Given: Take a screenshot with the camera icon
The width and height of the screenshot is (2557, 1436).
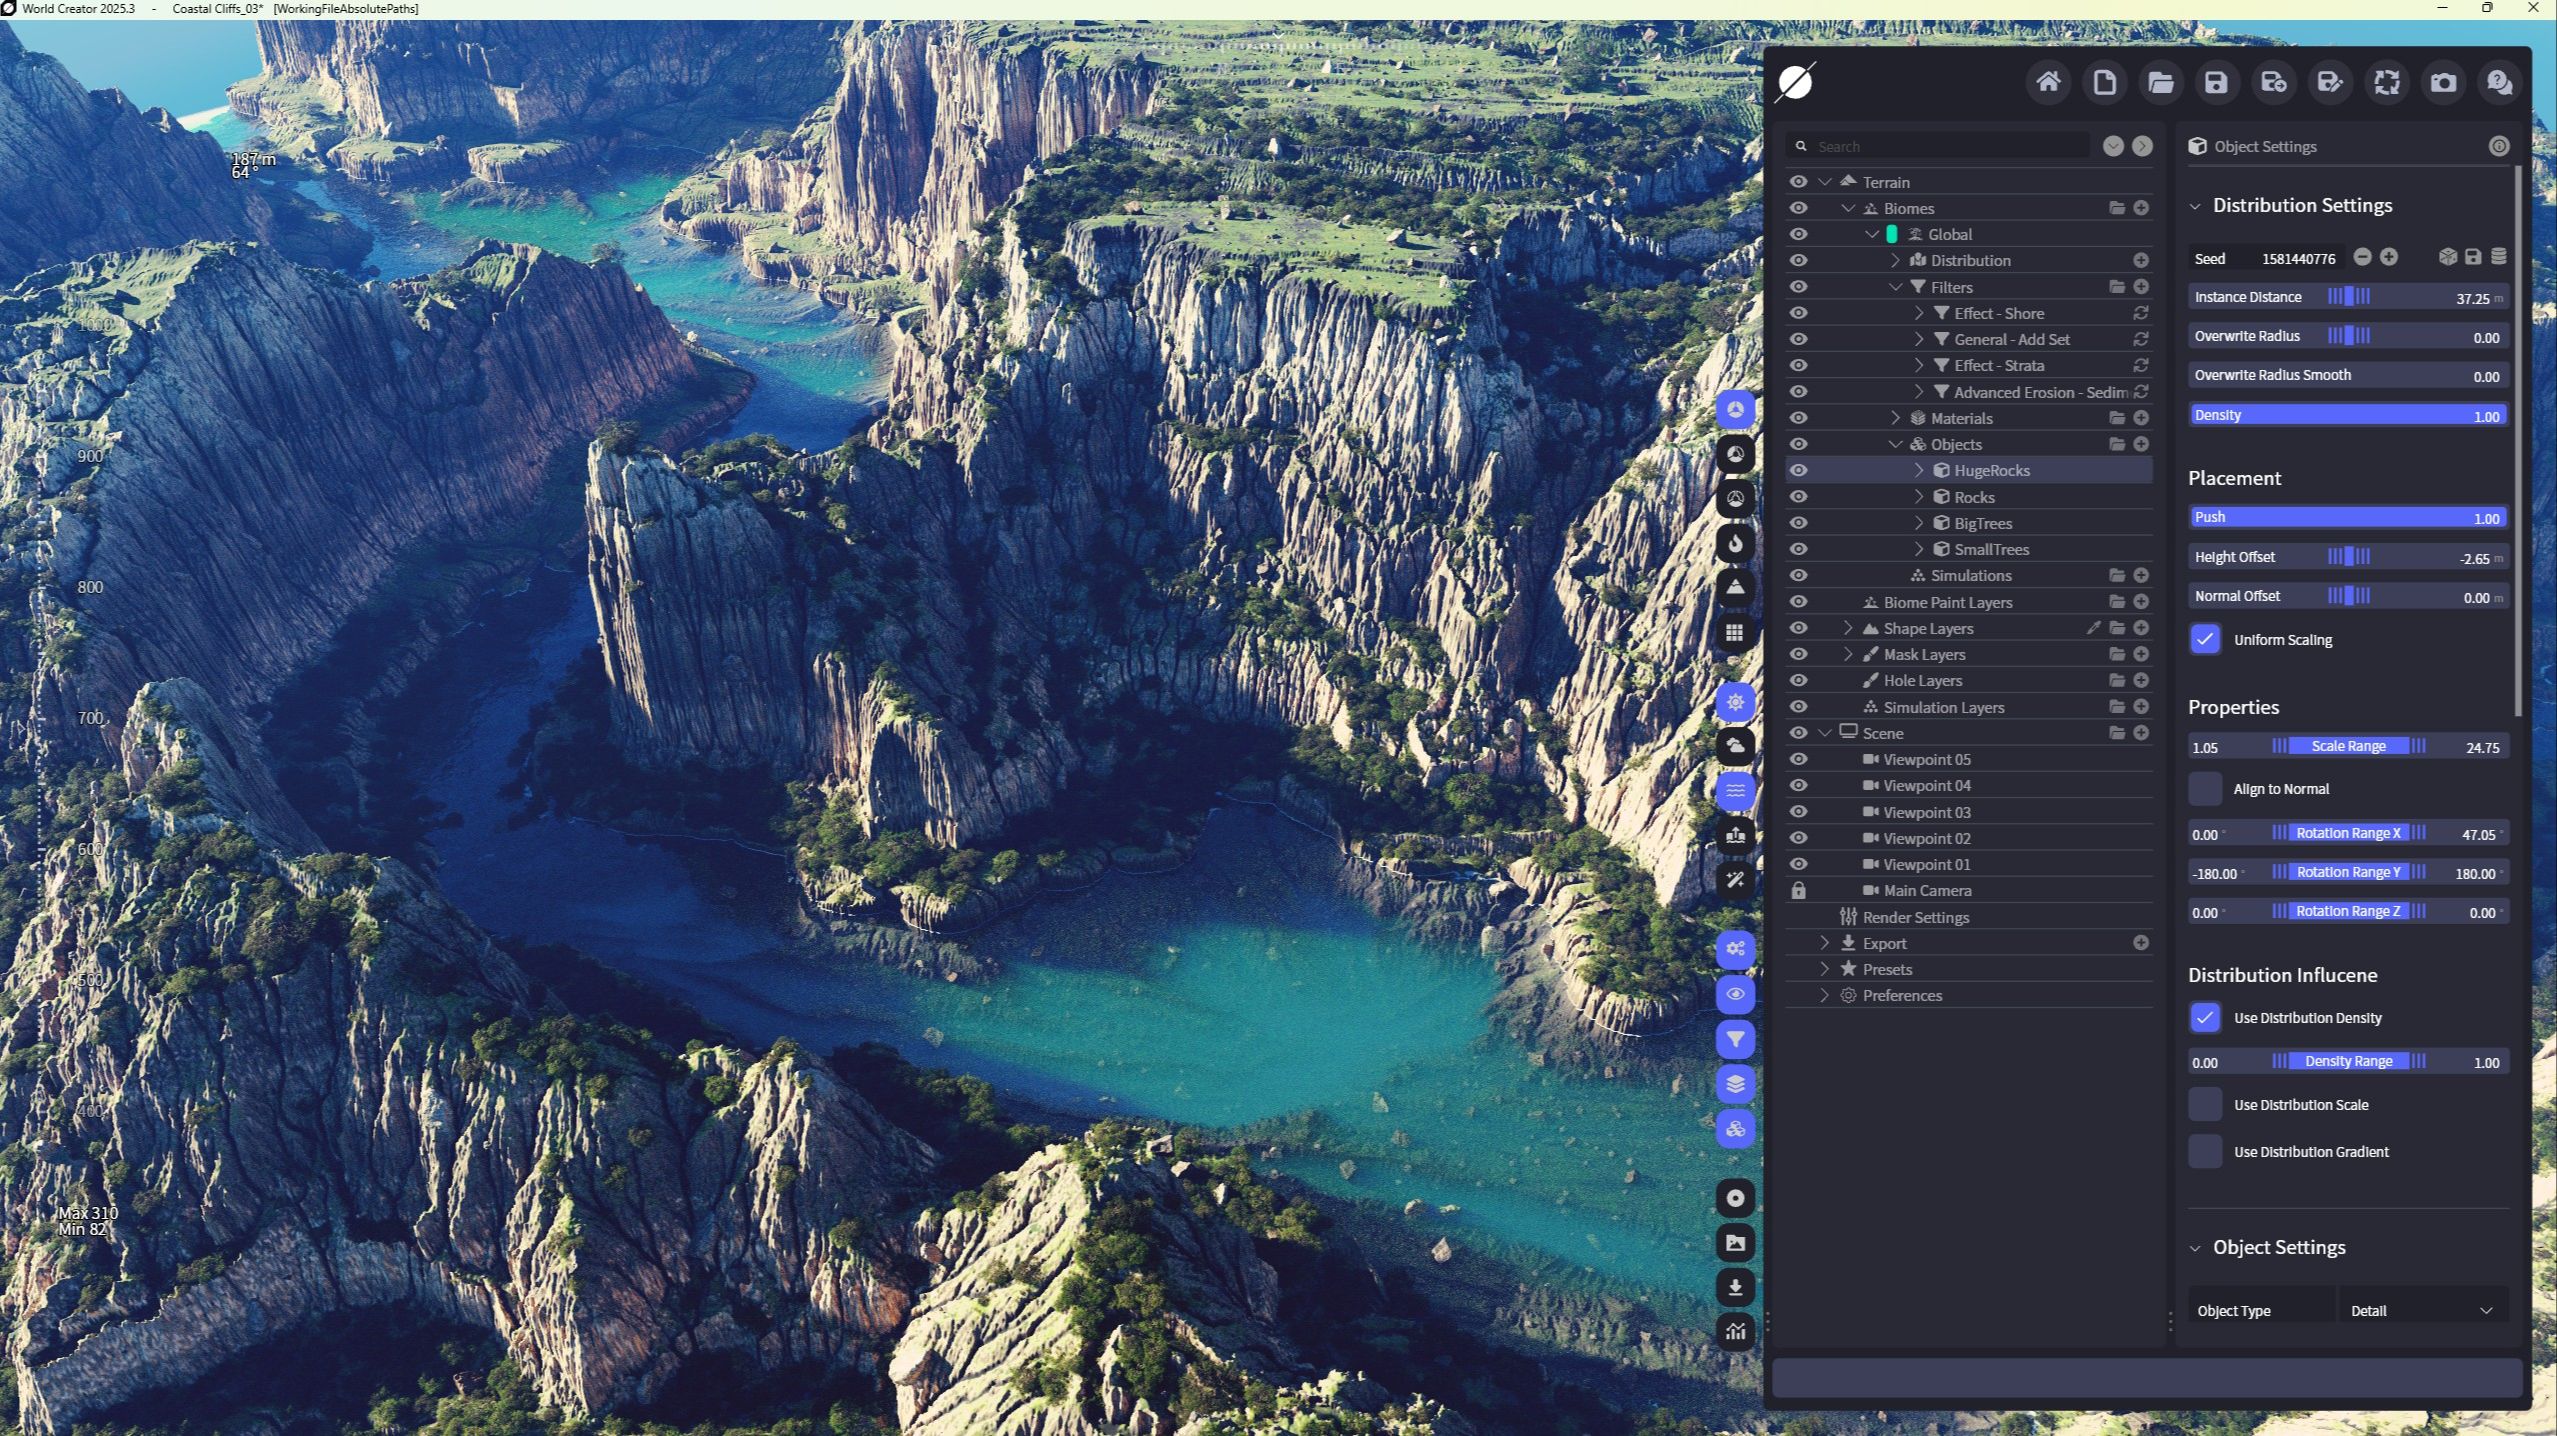Looking at the screenshot, I should (2443, 82).
